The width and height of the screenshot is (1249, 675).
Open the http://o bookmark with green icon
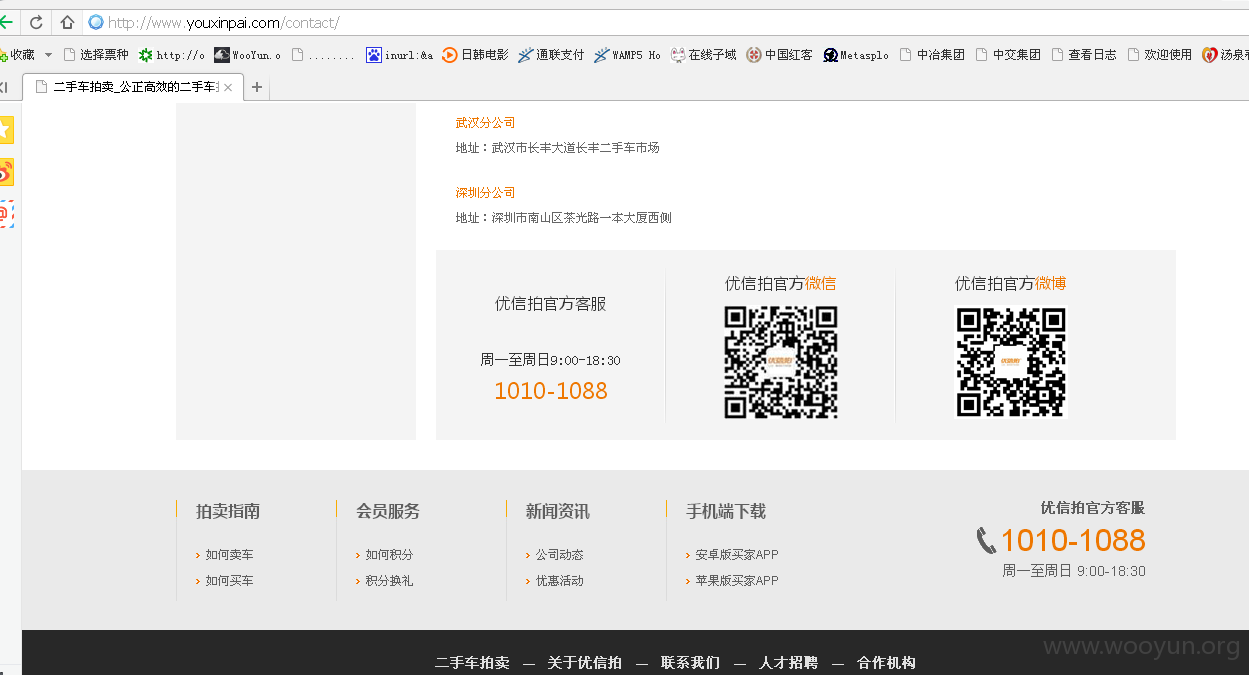pos(172,55)
